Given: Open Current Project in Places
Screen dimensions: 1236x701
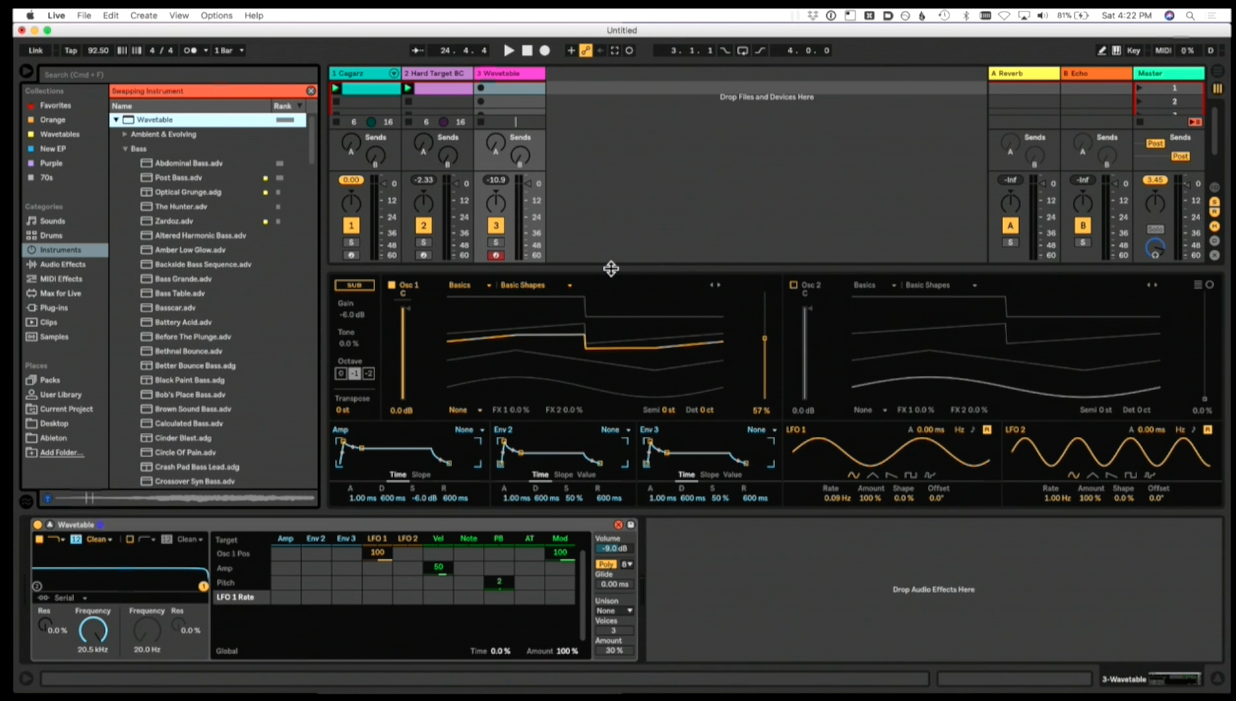Looking at the screenshot, I should click(x=66, y=409).
